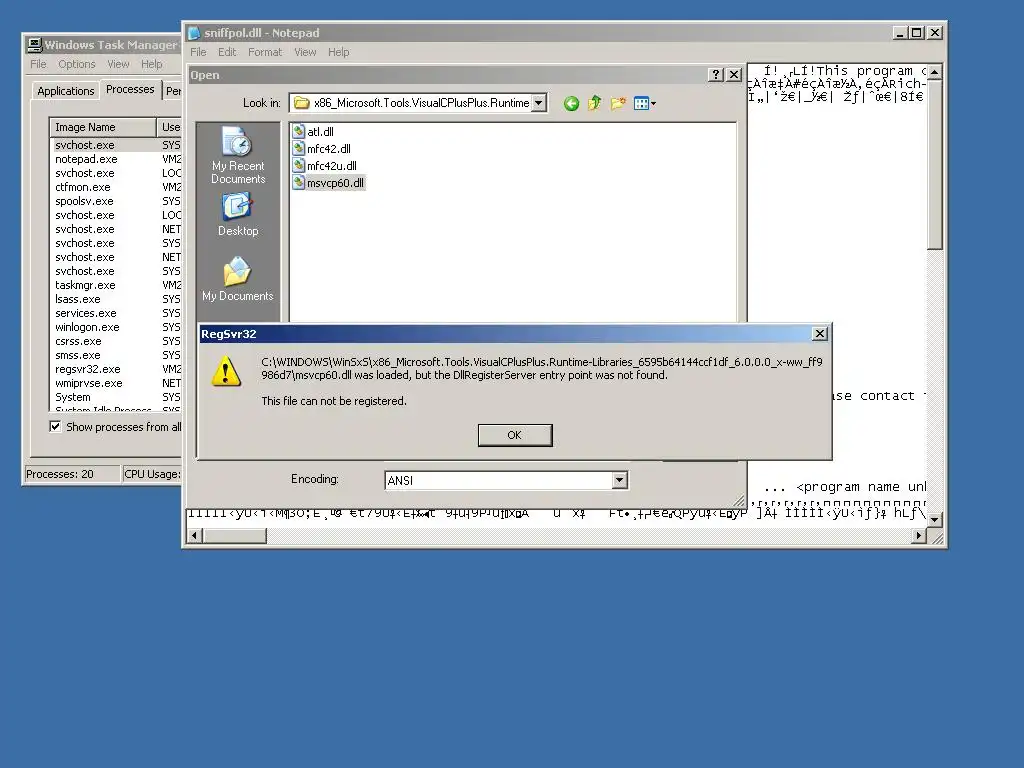Go to Desktop in the places bar
The height and width of the screenshot is (768, 1024).
(238, 214)
